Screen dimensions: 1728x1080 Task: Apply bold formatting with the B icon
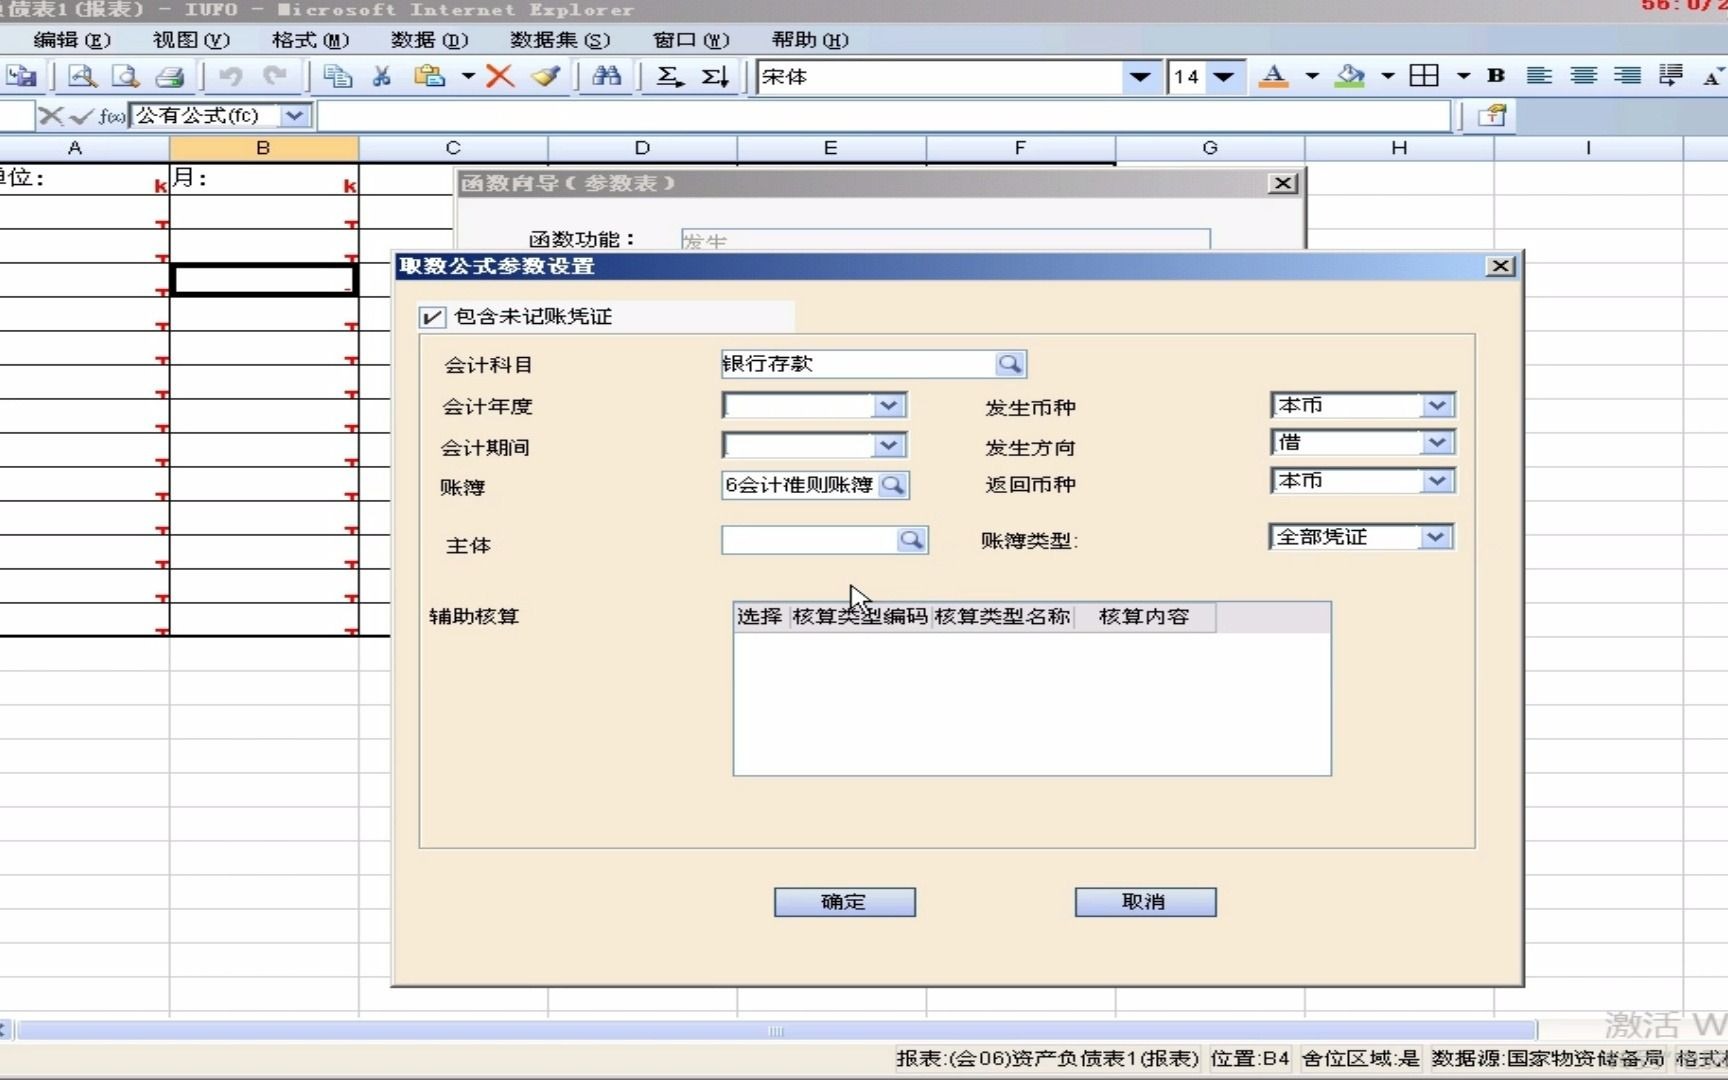pos(1496,76)
